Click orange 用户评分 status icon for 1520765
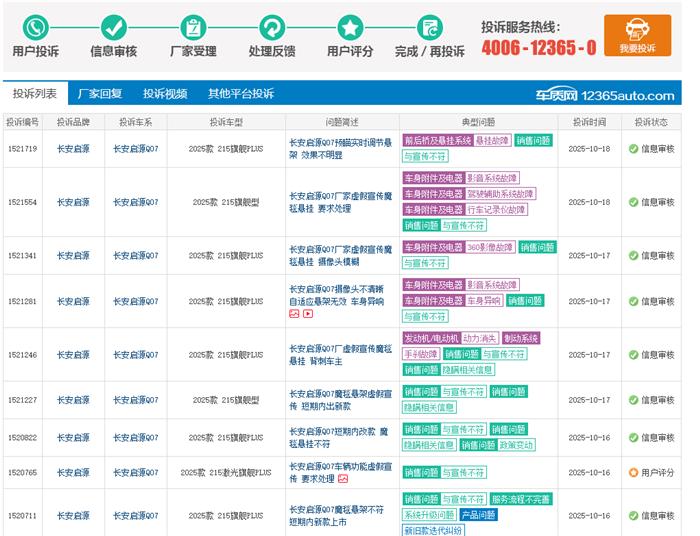 coord(633,472)
